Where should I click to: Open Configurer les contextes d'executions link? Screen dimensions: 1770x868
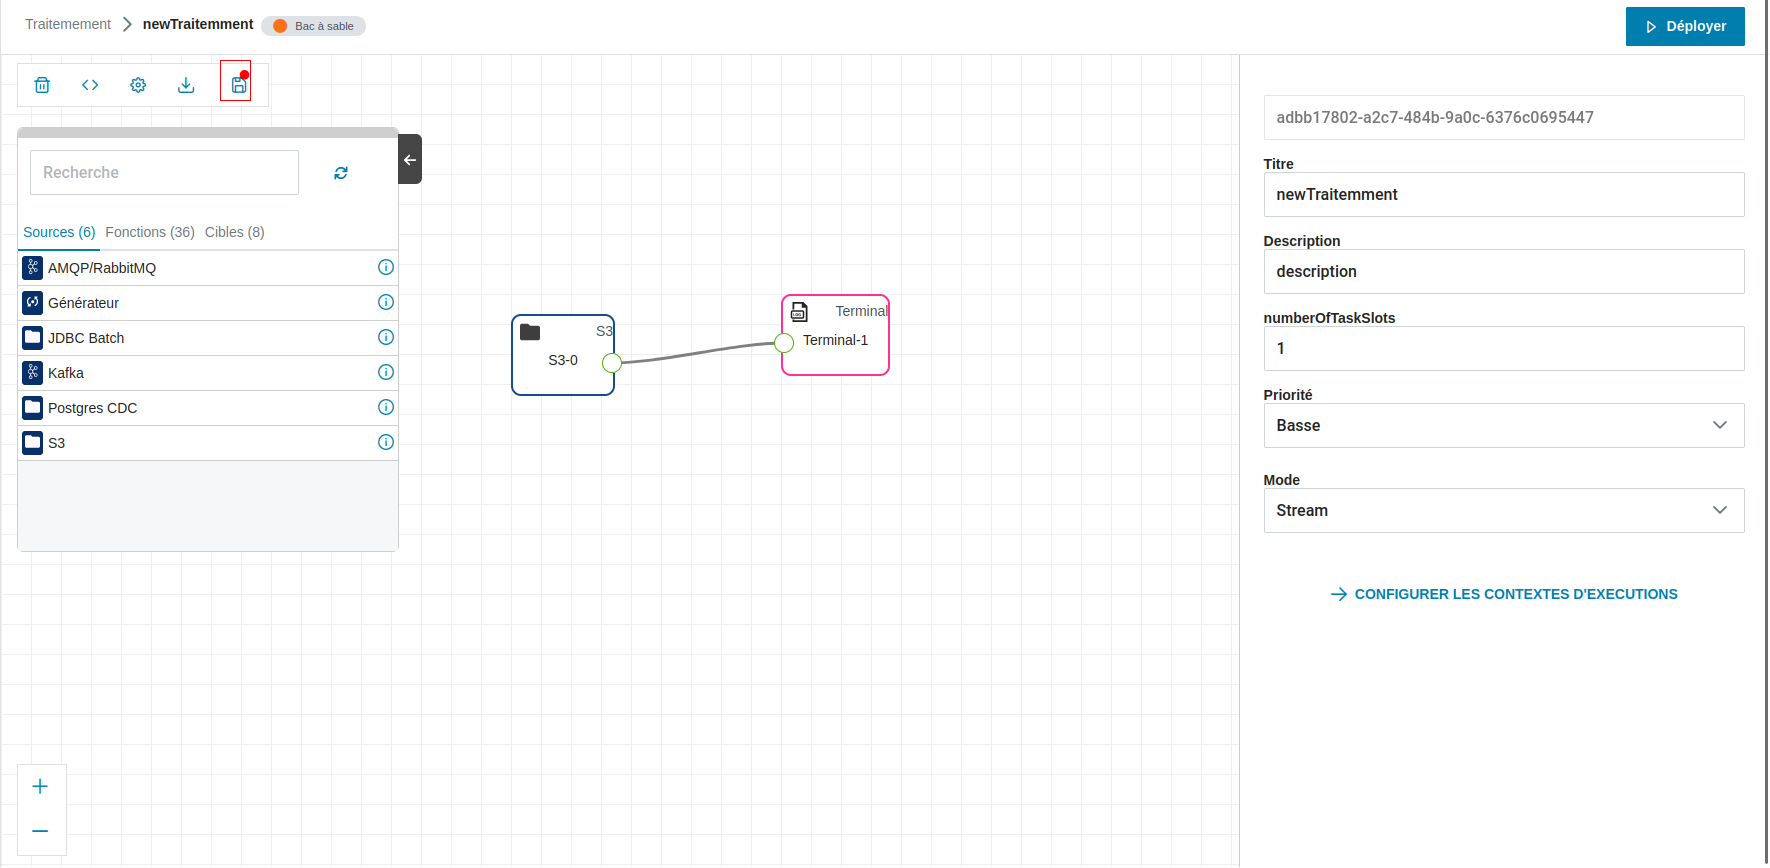[x=1504, y=594]
